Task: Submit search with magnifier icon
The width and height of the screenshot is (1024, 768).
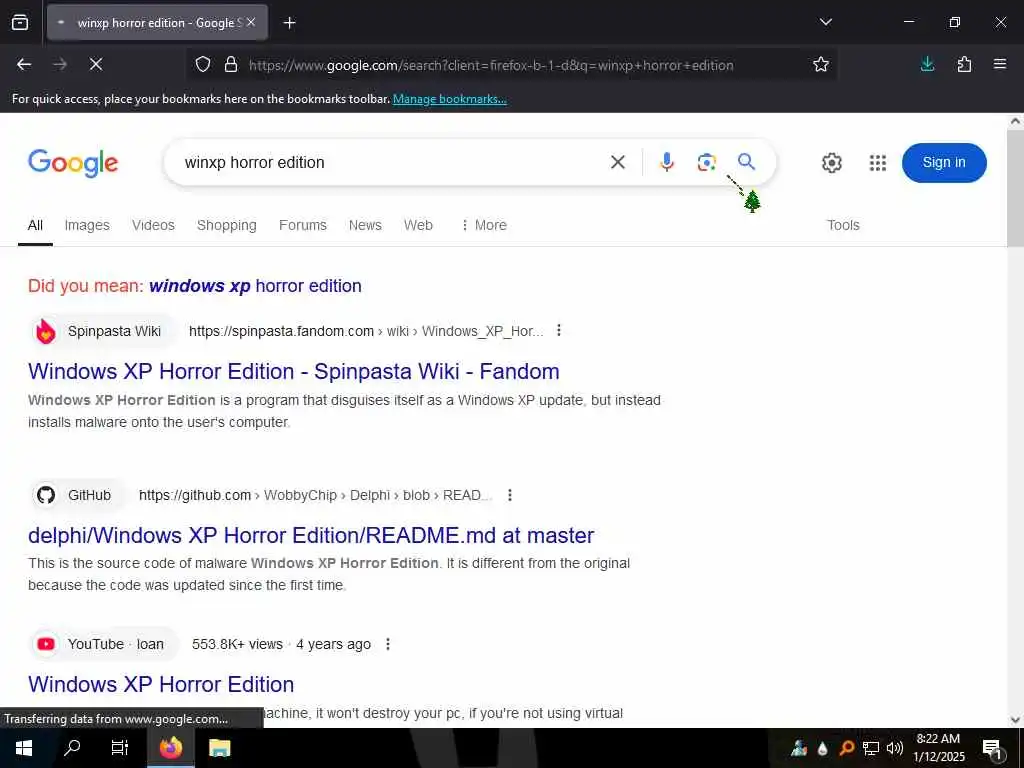Action: (x=746, y=161)
